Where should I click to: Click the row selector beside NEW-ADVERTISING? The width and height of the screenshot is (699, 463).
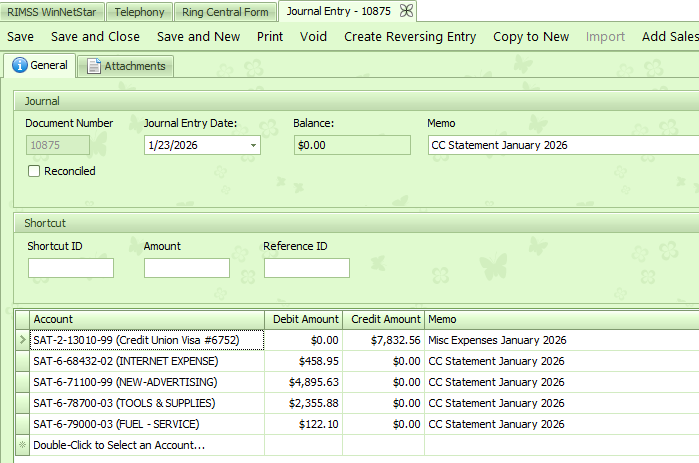pos(23,382)
